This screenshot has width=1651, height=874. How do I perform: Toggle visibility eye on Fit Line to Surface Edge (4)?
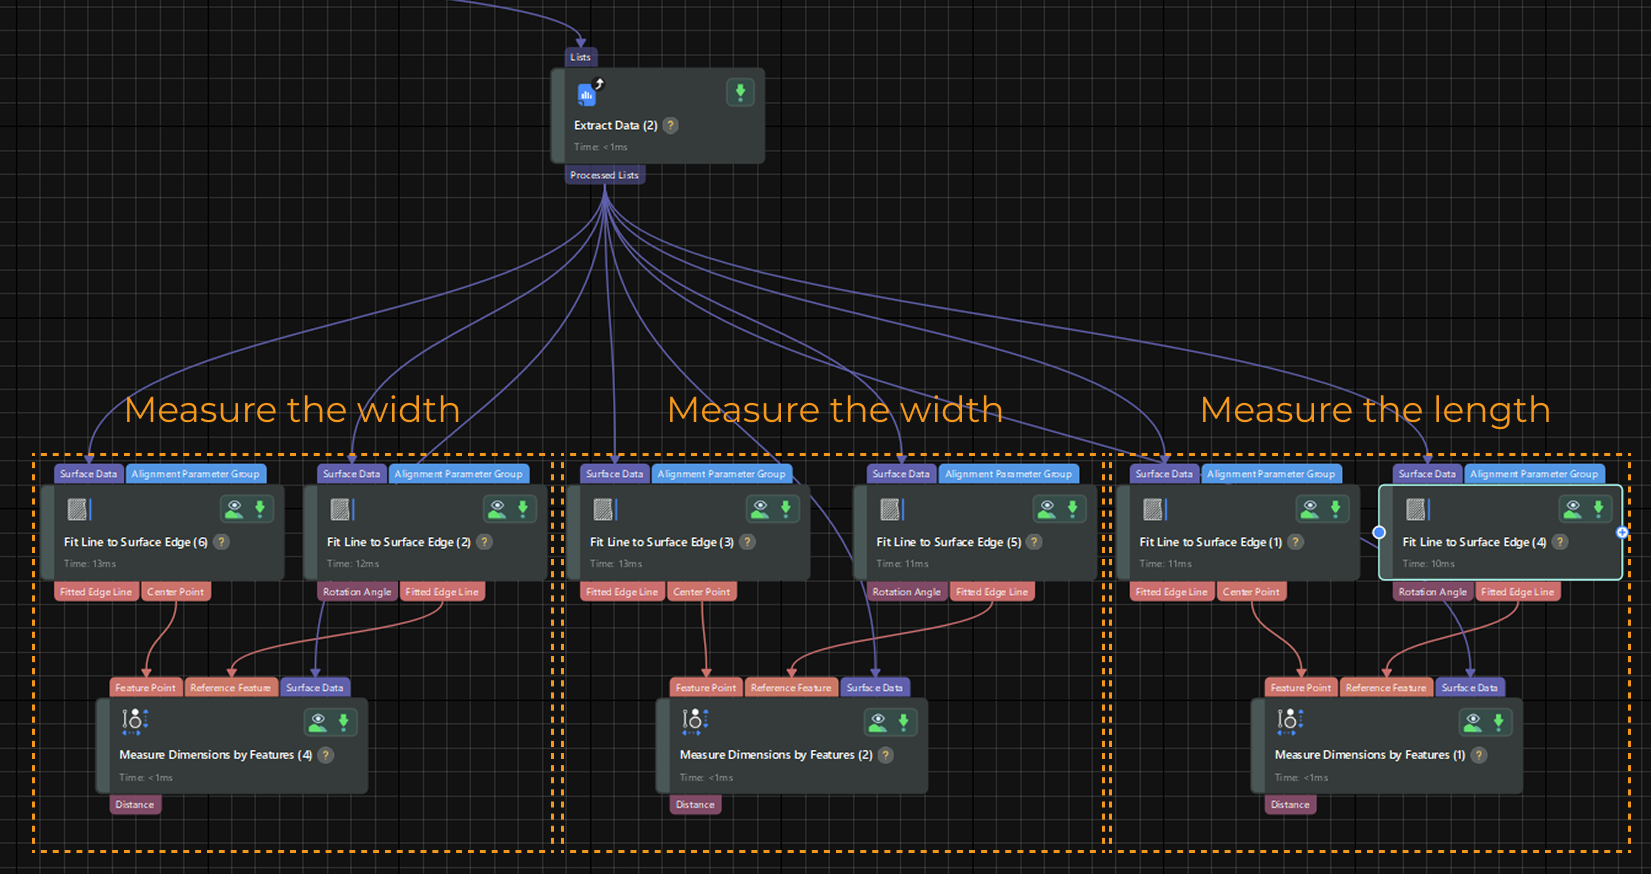1573,510
